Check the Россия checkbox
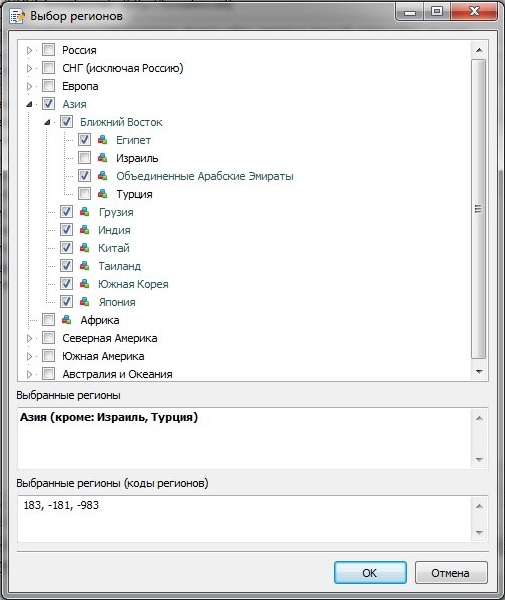Screen dimensions: 505x600 (x=48, y=50)
